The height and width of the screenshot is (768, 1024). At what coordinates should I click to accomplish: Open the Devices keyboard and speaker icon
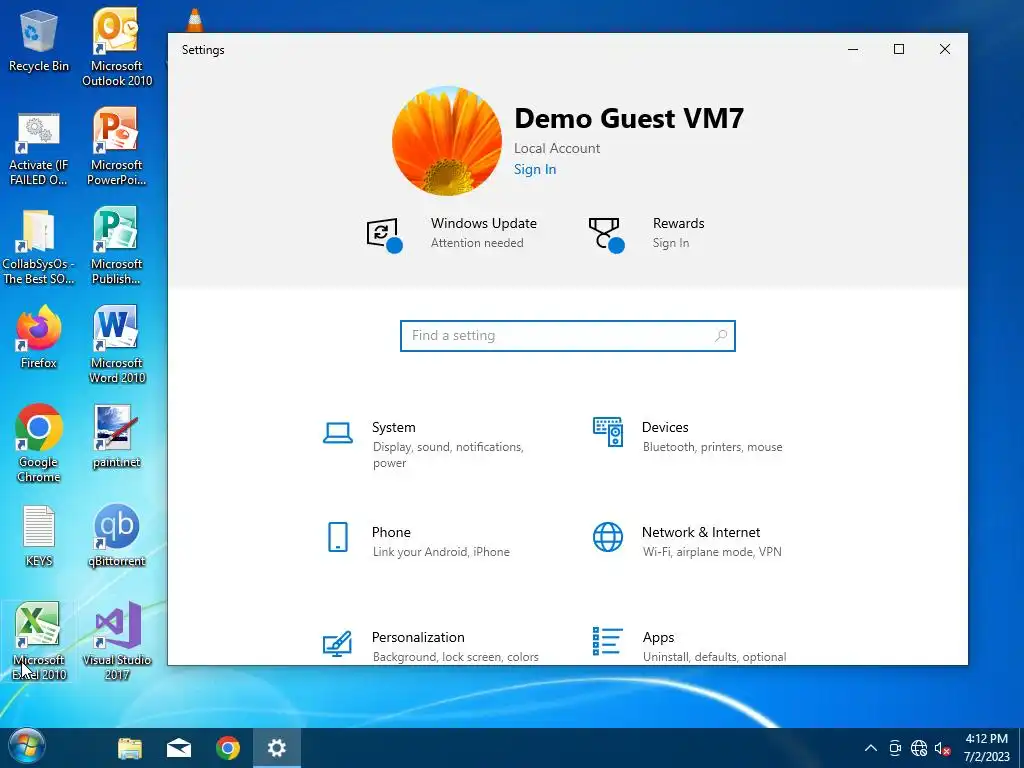(x=608, y=432)
